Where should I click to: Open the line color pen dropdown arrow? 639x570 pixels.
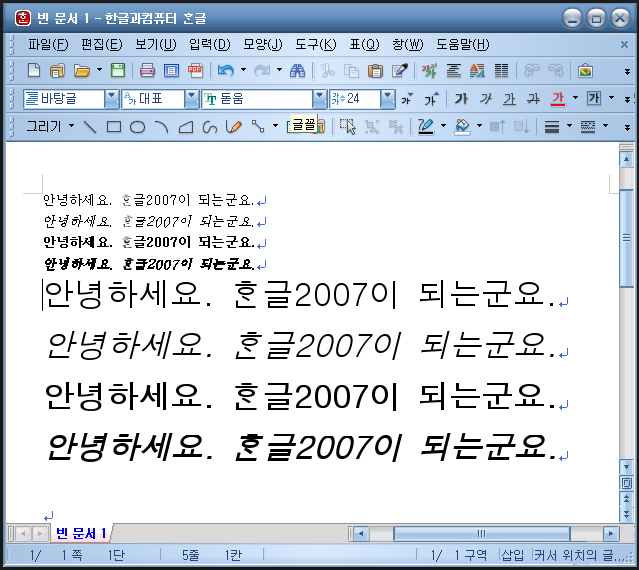(443, 126)
